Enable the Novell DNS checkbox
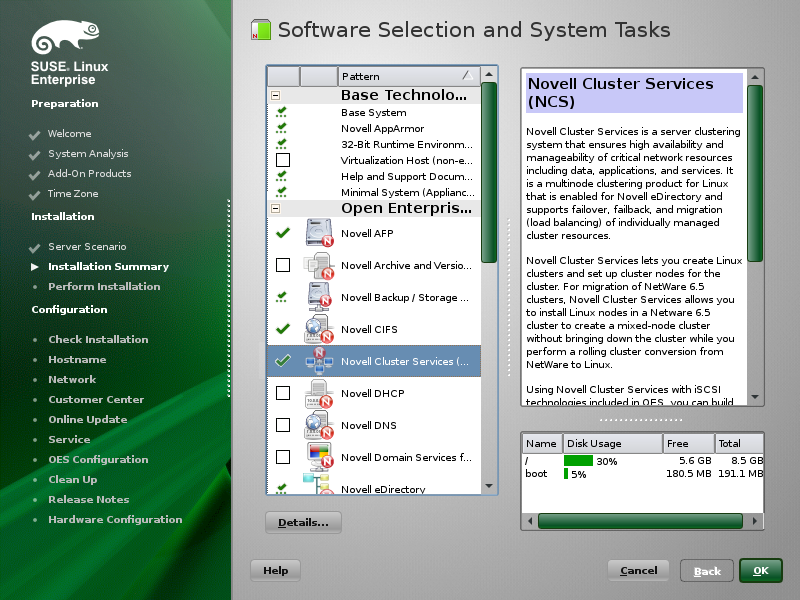 point(283,425)
